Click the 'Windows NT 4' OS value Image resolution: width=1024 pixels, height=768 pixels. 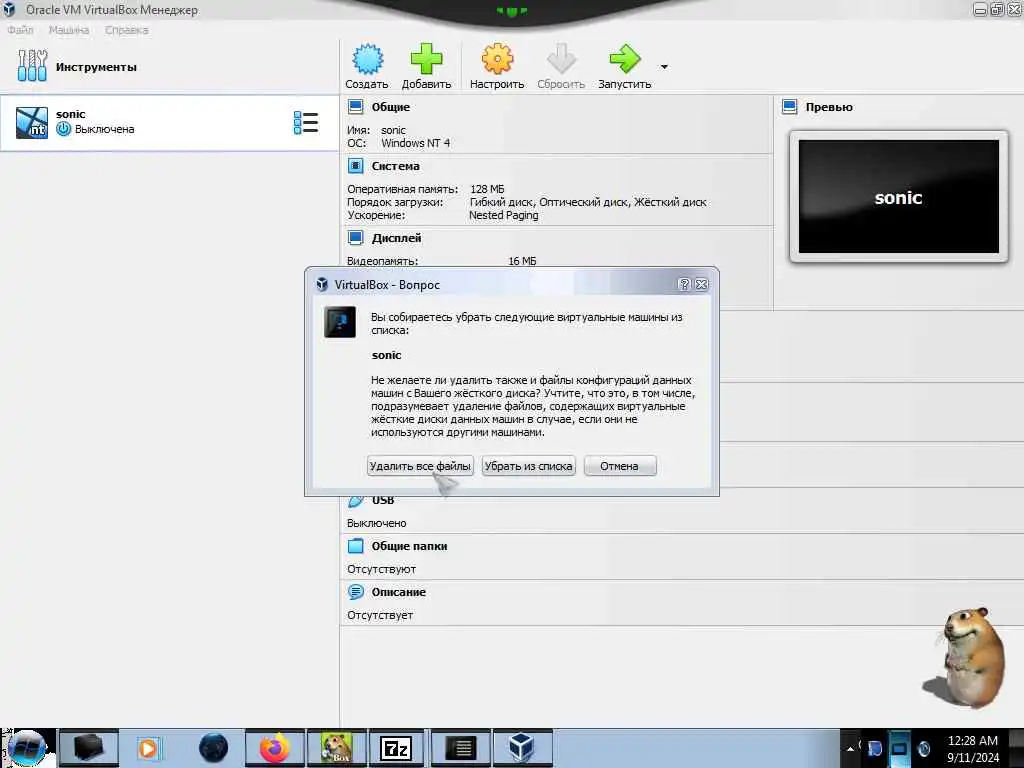pyautogui.click(x=415, y=143)
